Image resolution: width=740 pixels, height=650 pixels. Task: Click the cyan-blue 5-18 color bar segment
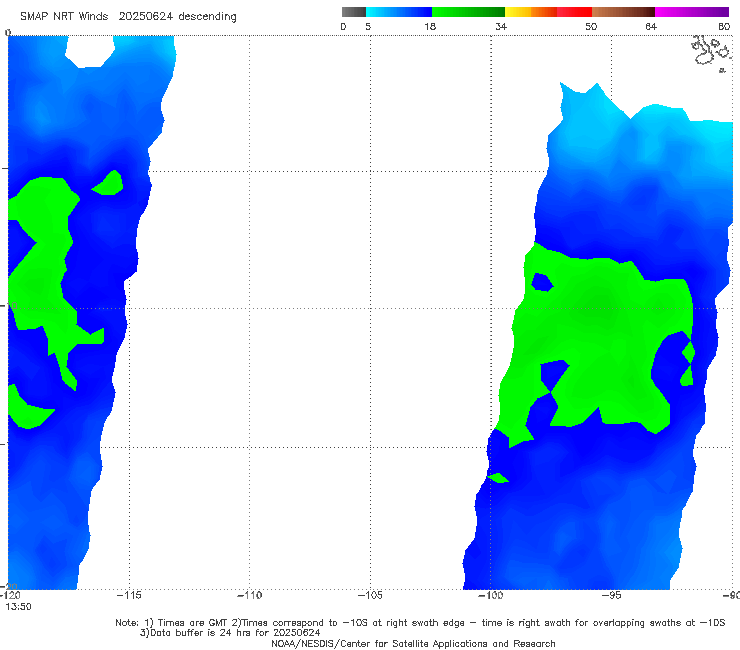click(x=399, y=12)
